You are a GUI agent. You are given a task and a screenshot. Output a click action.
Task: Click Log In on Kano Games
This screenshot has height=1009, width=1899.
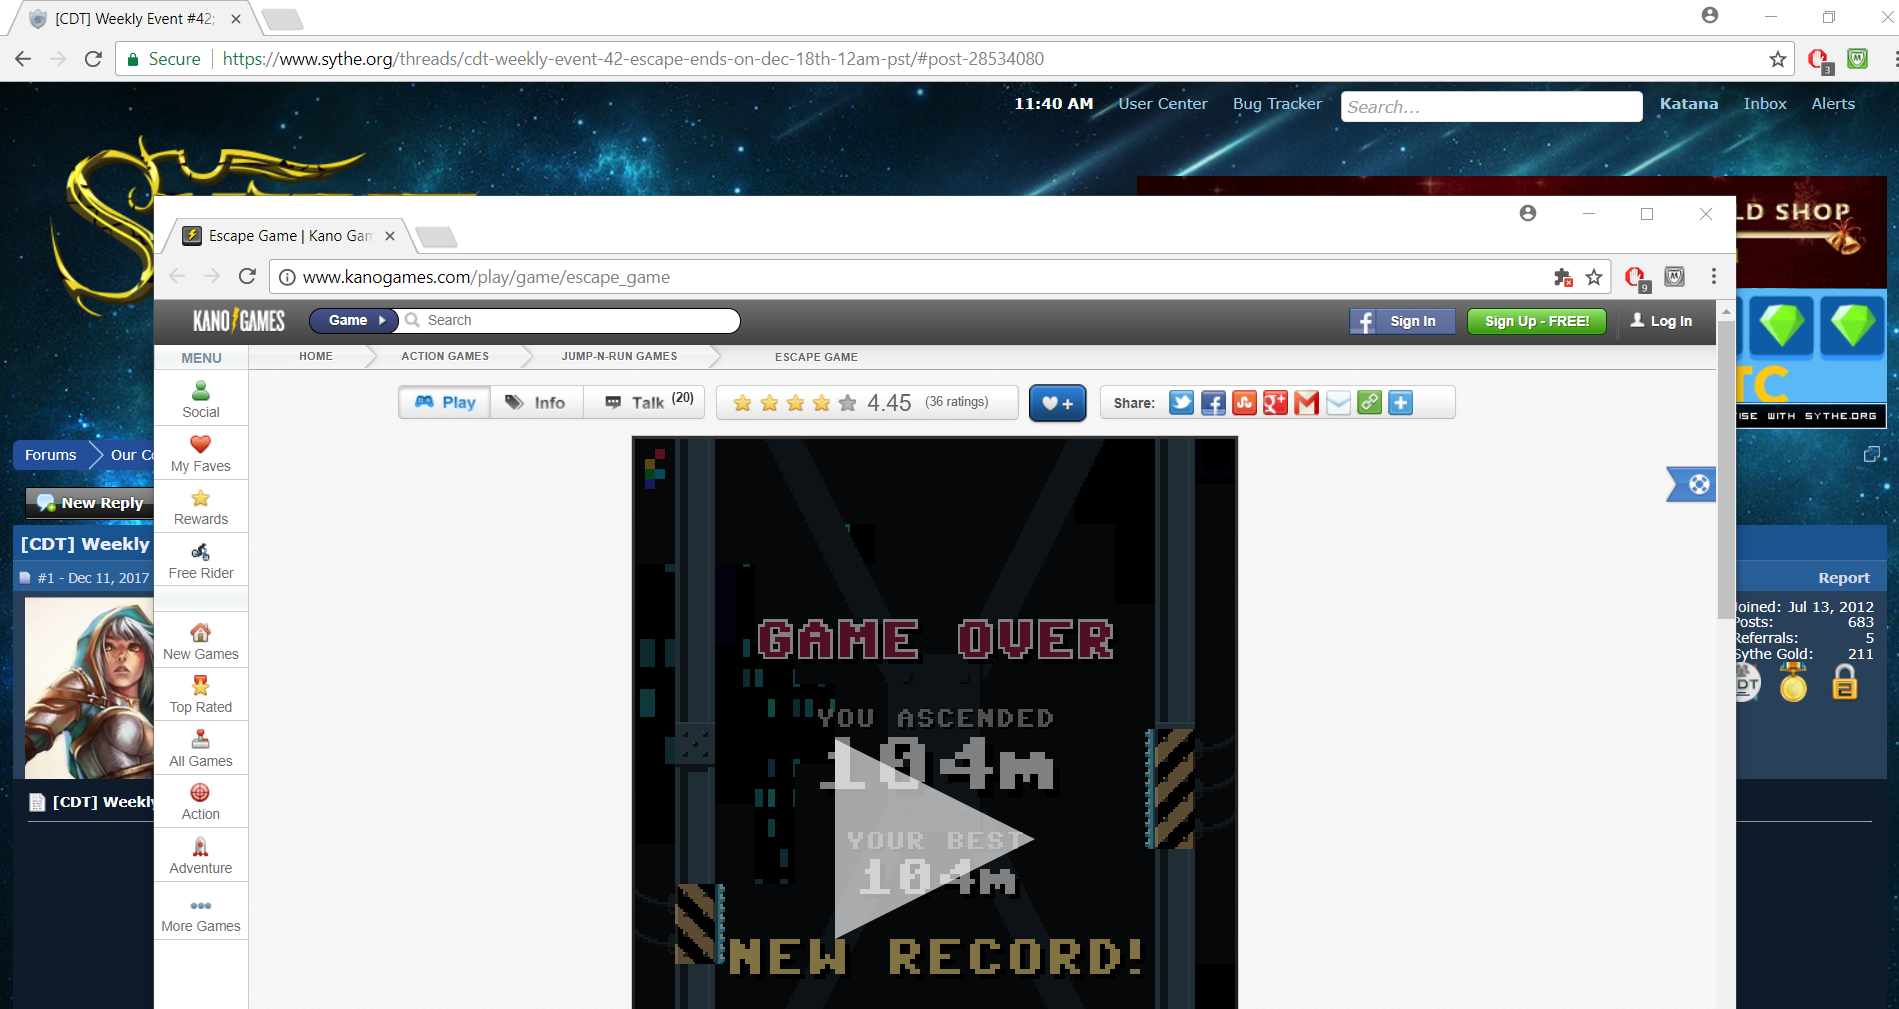[x=1661, y=321]
